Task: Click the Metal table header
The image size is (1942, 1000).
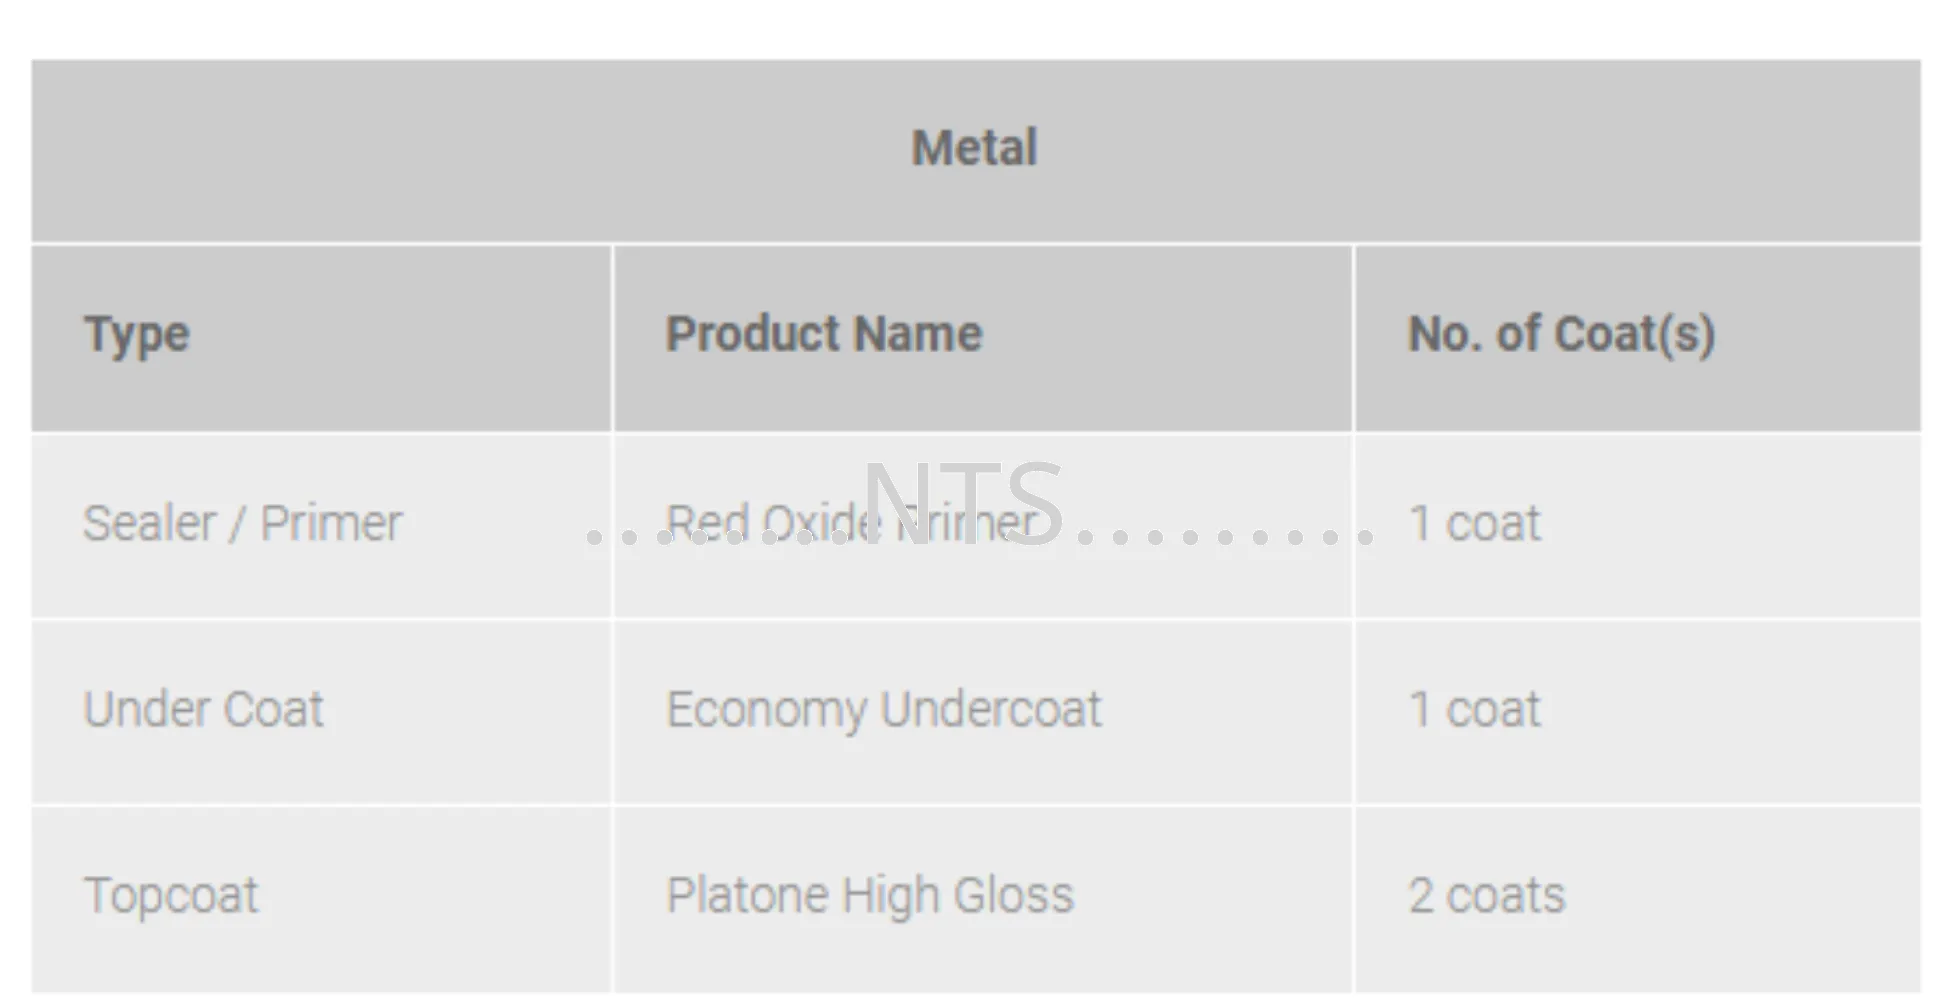Action: [x=975, y=148]
